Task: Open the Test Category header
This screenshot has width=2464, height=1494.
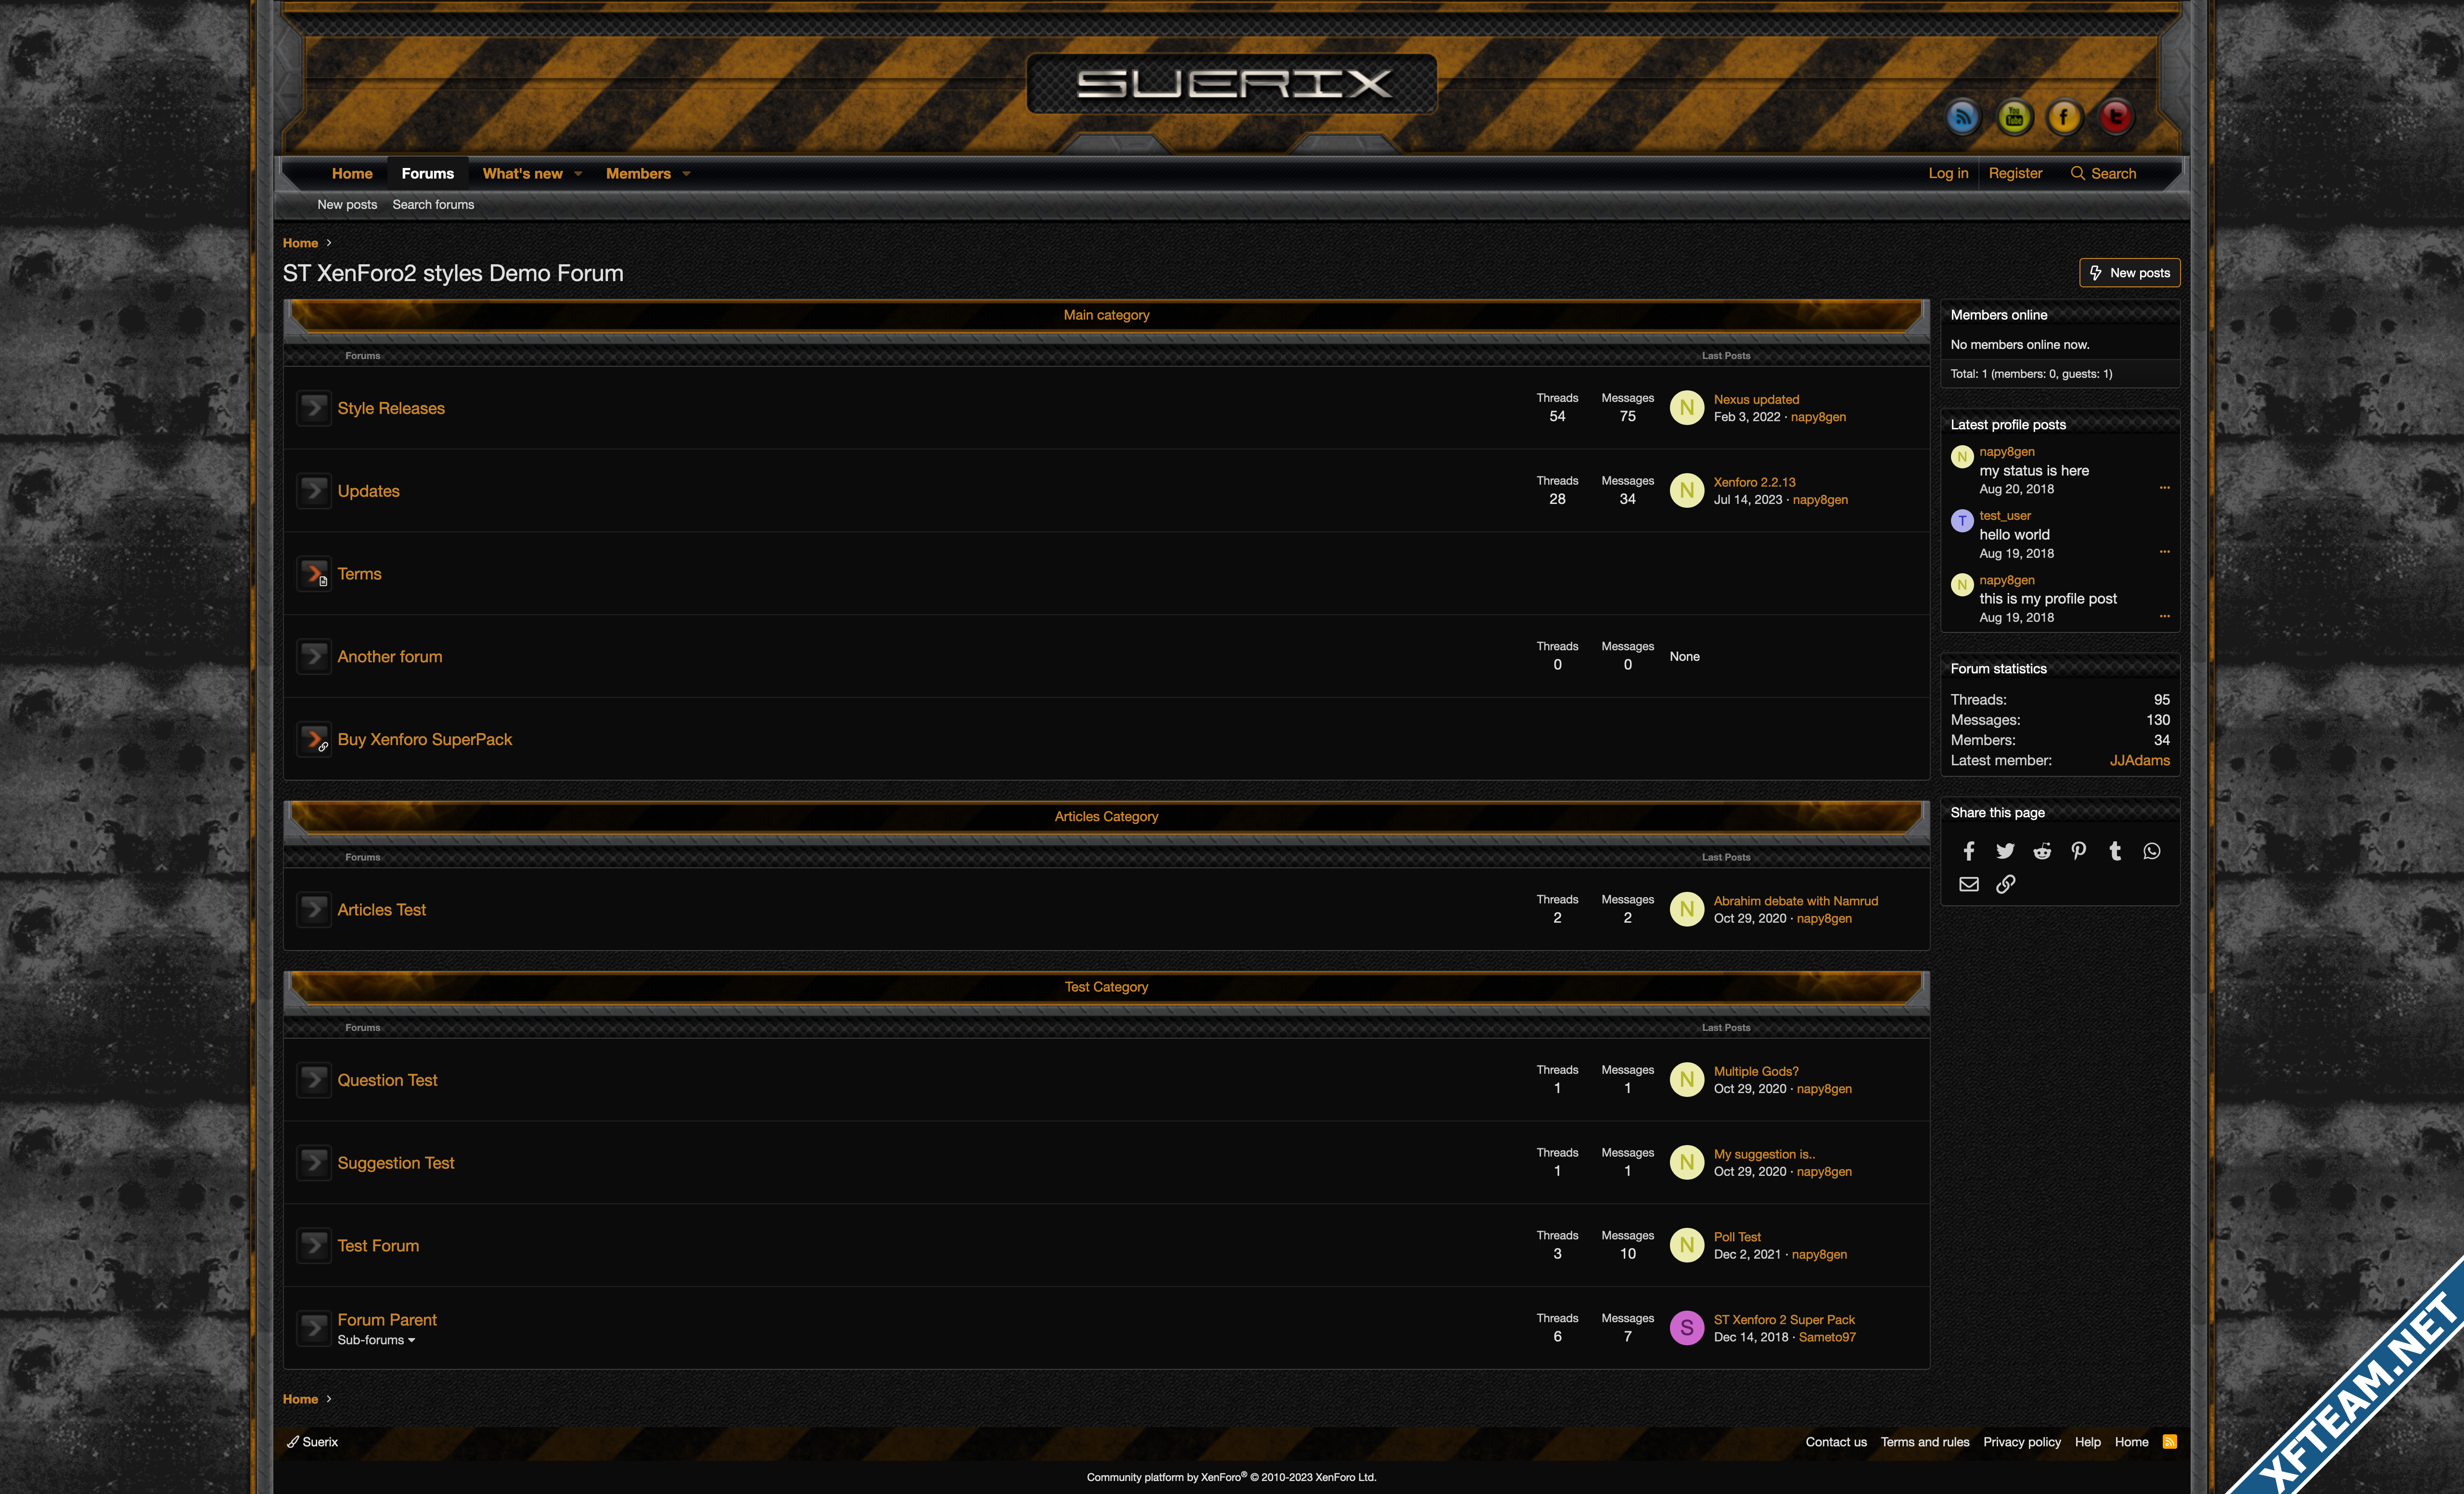Action: pyautogui.click(x=1106, y=987)
